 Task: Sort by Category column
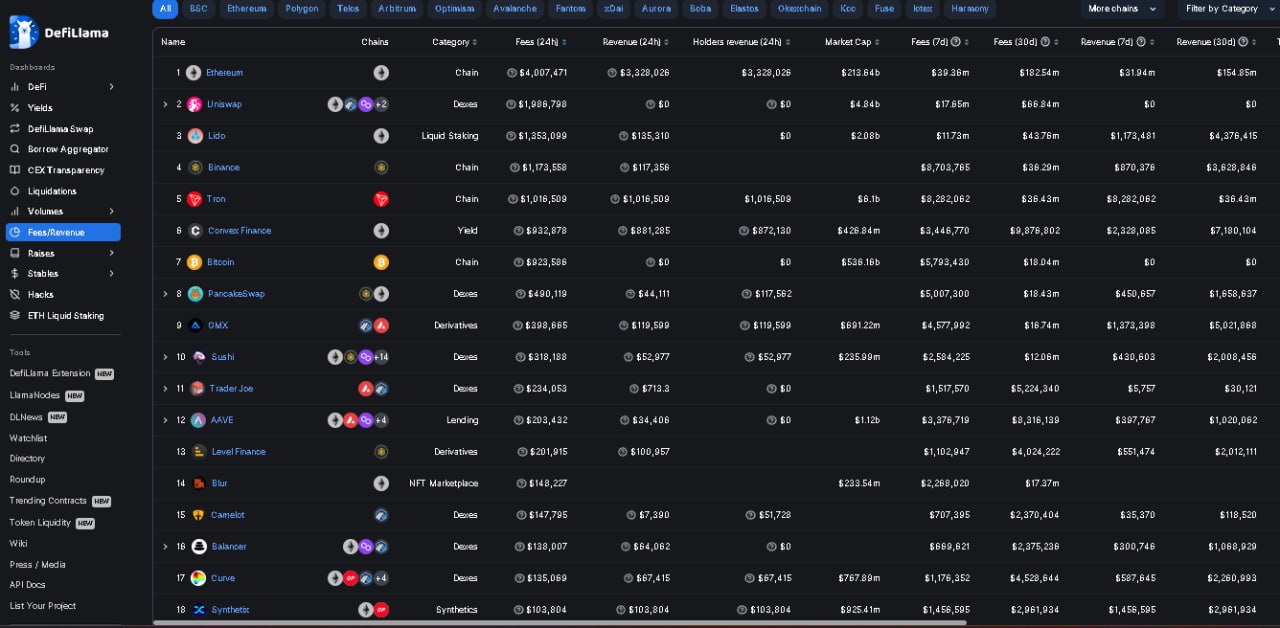pos(455,42)
